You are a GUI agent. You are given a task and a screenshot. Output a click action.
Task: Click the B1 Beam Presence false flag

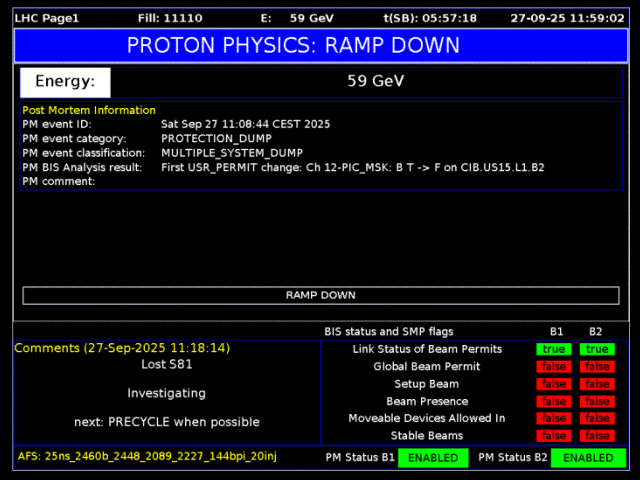click(553, 401)
